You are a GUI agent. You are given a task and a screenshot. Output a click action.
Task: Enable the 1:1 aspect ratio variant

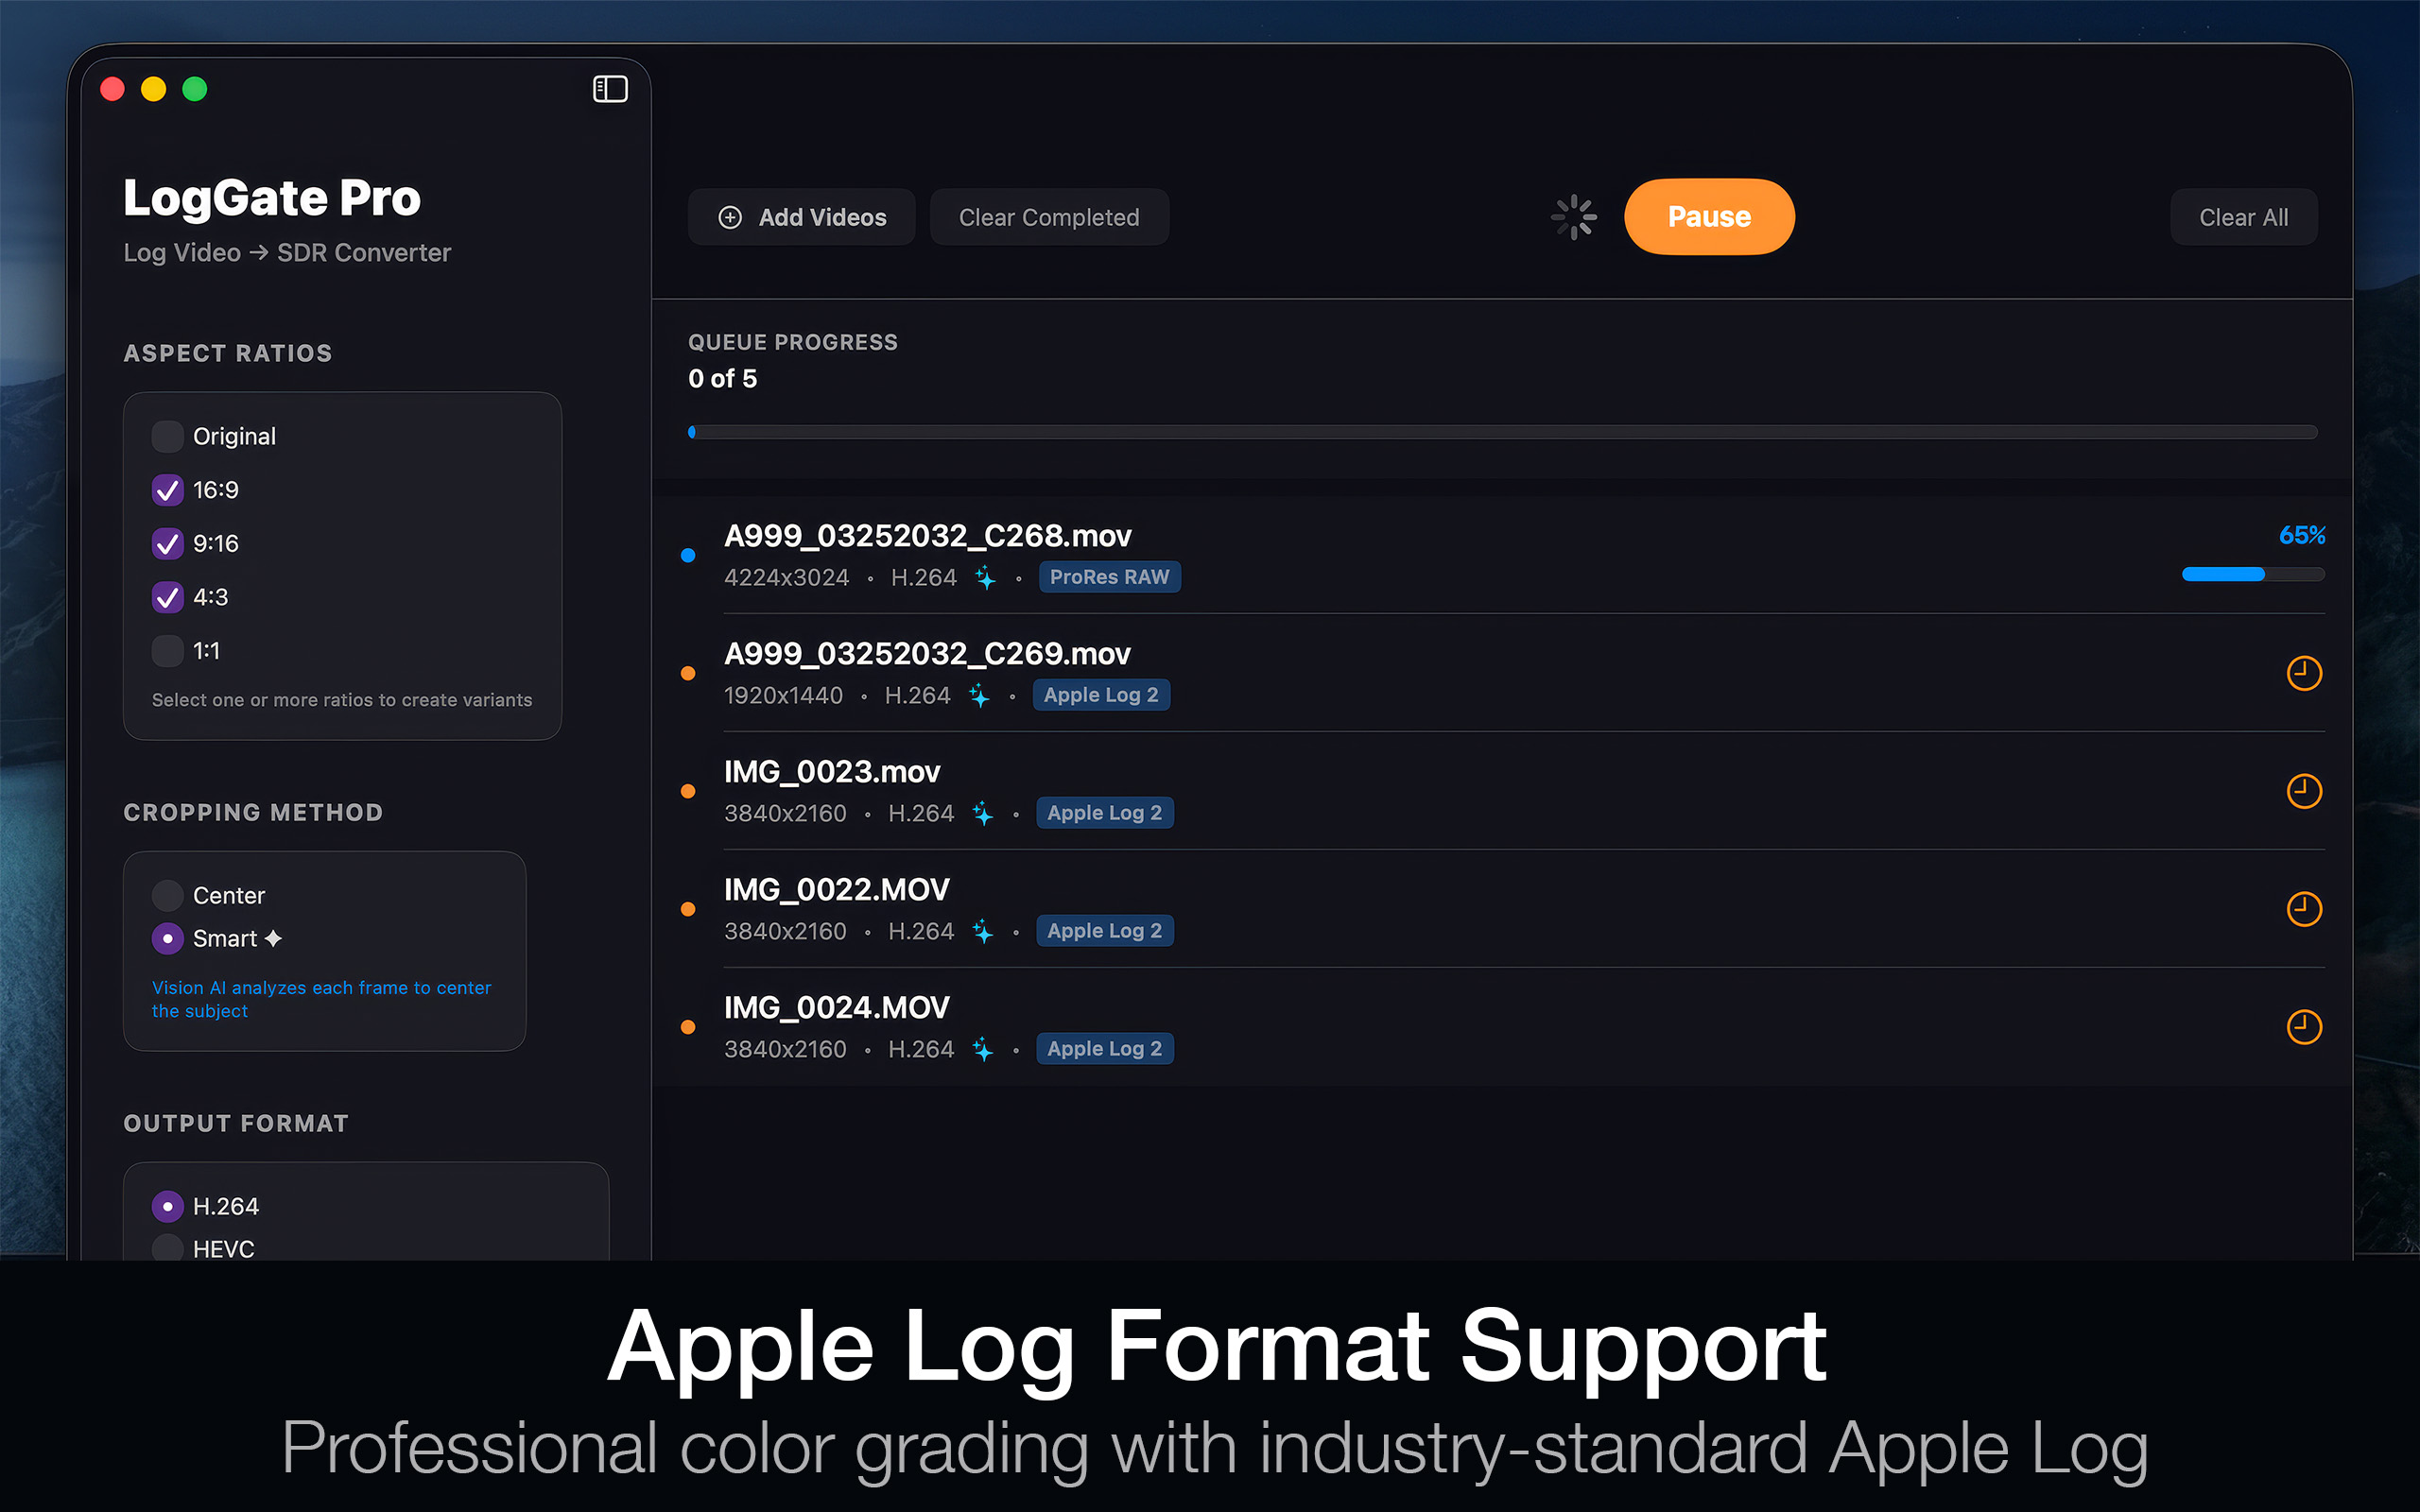click(x=167, y=650)
